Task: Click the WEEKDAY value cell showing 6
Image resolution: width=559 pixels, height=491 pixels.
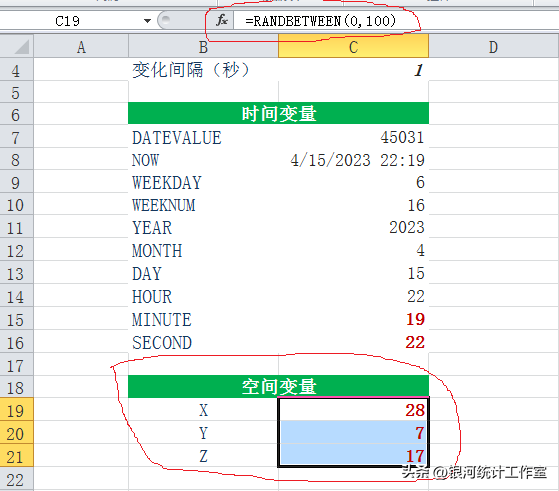Action: pos(353,182)
